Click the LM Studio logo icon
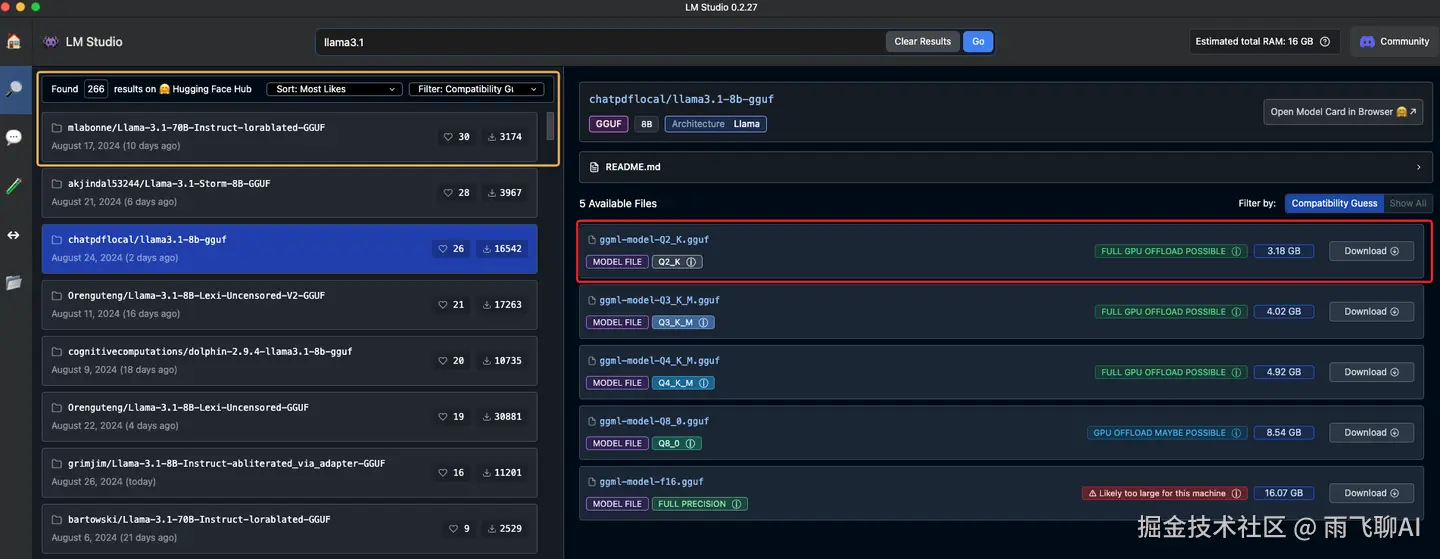Screen dimensions: 1440x559 coord(51,42)
